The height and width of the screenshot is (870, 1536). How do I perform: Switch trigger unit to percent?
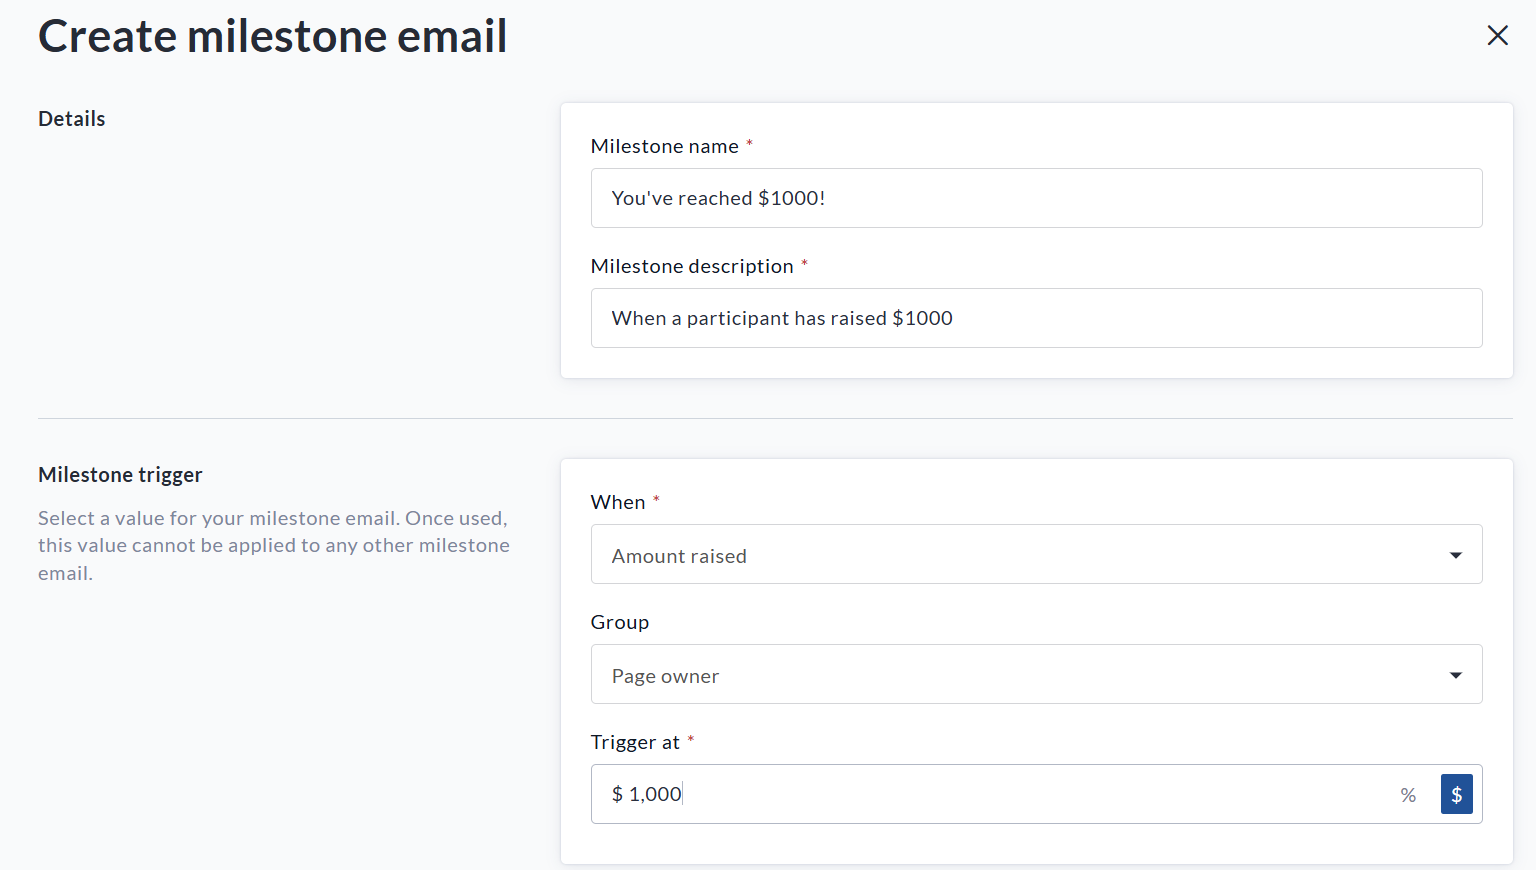(x=1408, y=795)
